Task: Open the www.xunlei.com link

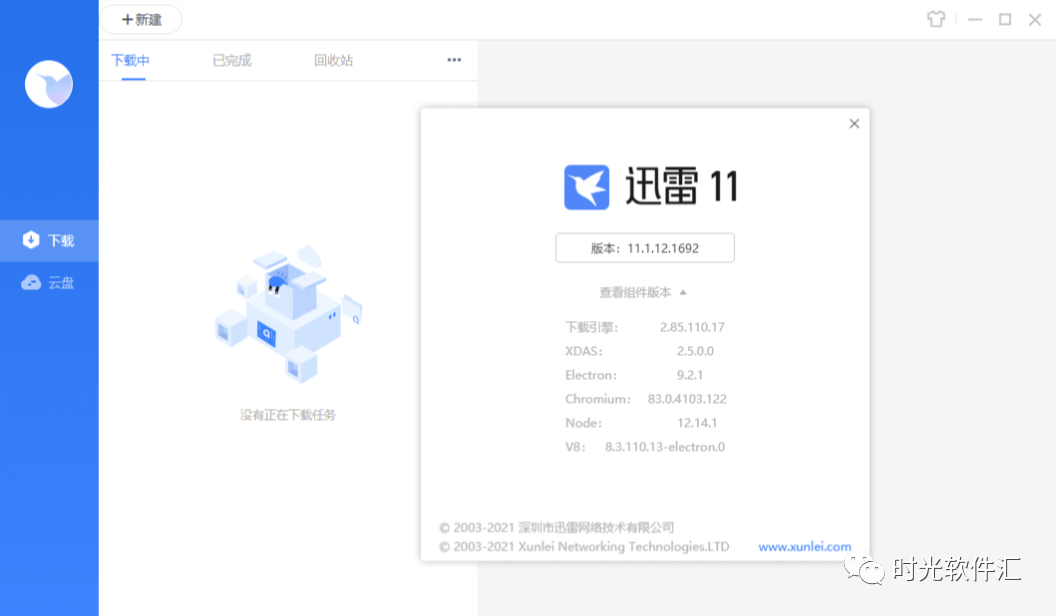Action: pyautogui.click(x=805, y=547)
